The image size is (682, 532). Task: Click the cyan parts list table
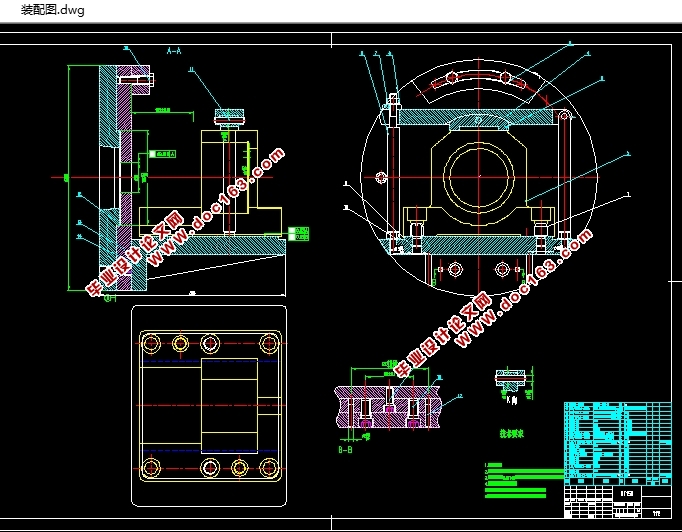coord(618,443)
